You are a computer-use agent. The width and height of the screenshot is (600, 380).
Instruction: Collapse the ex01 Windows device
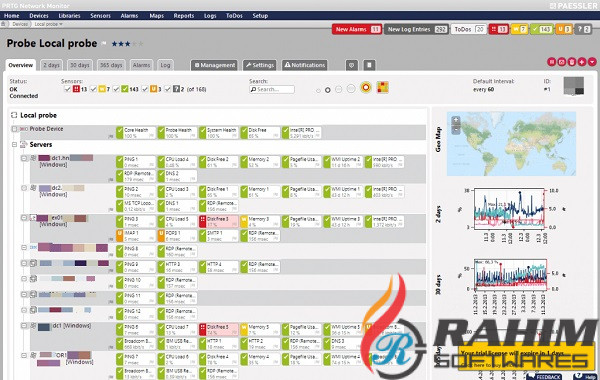coord(24,217)
